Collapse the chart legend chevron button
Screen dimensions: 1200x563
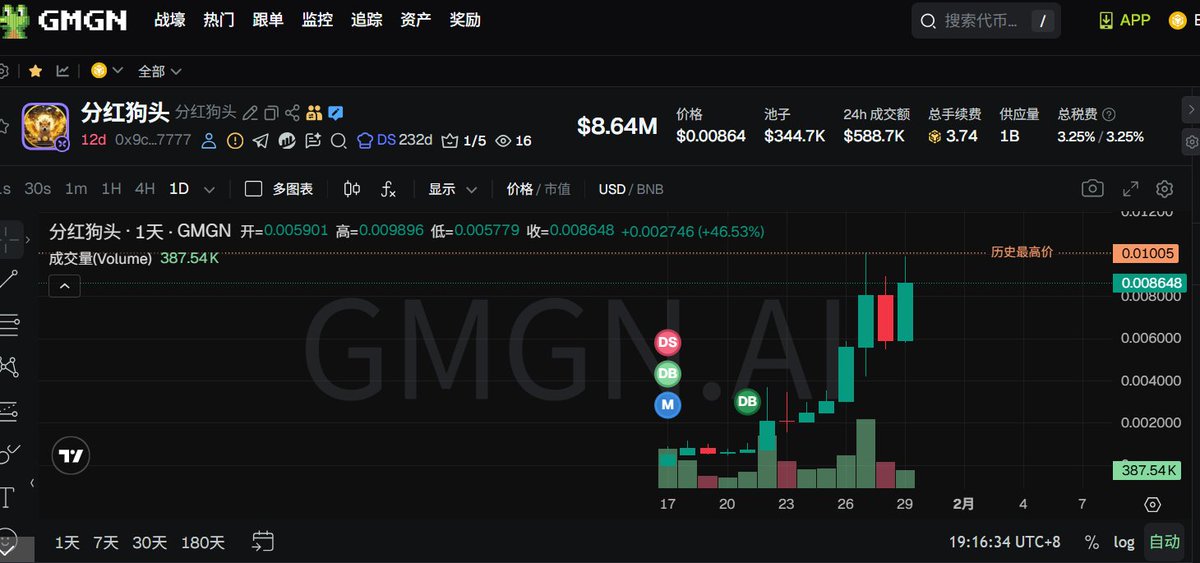63,286
